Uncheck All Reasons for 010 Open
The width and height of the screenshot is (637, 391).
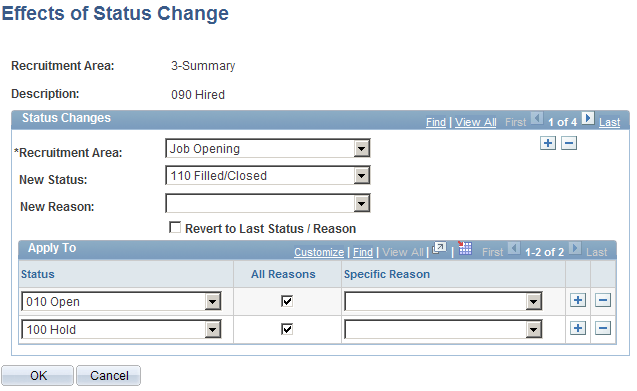[287, 301]
